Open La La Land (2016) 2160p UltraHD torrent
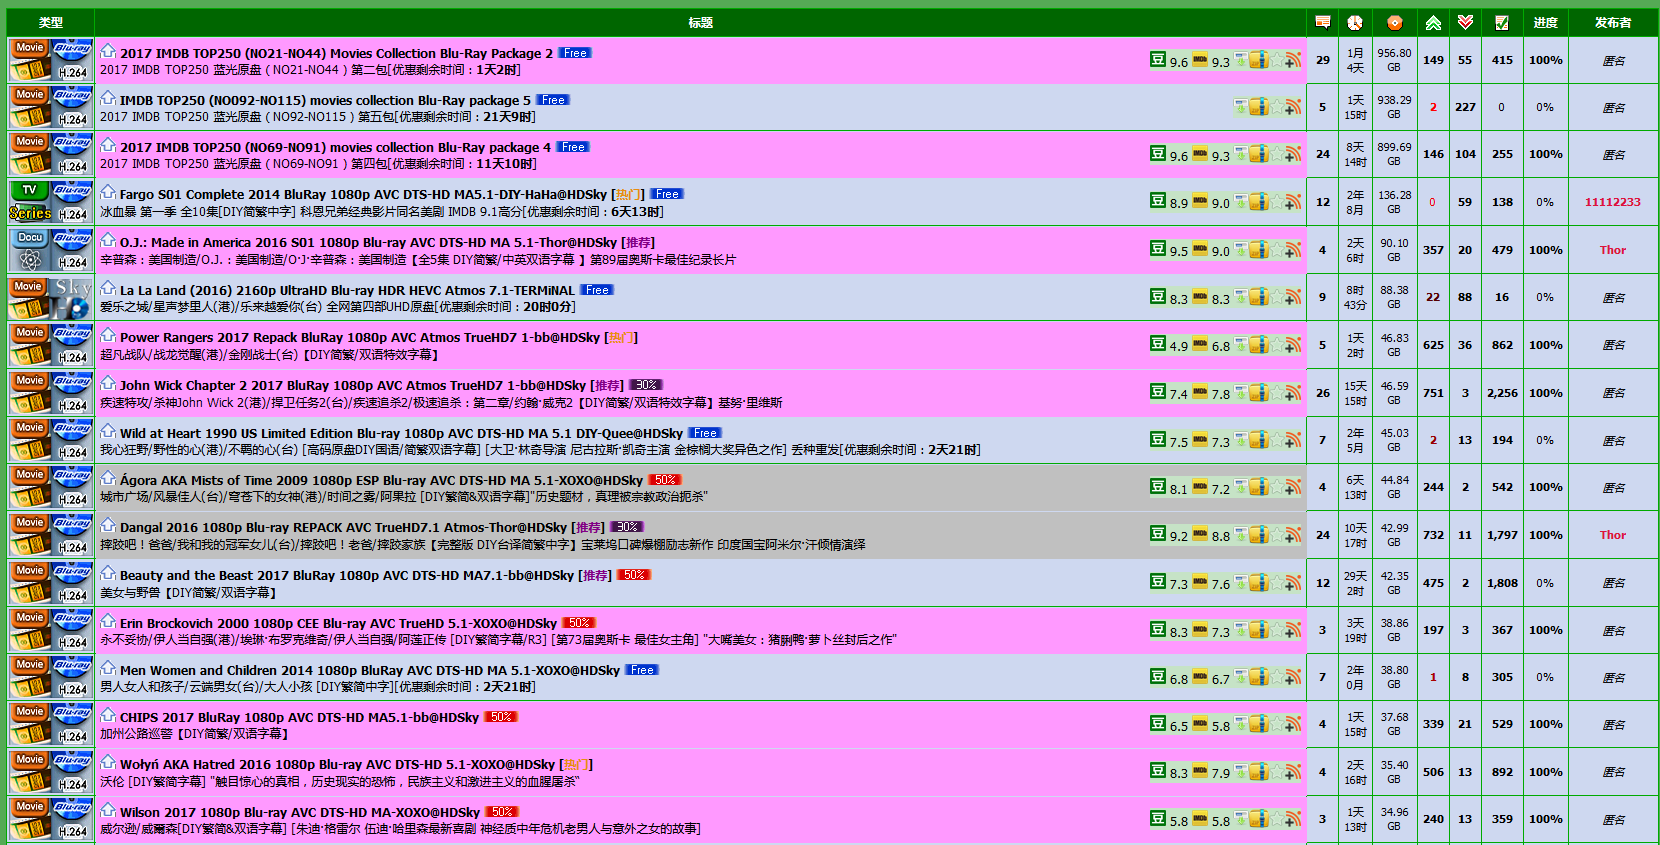 [x=347, y=290]
